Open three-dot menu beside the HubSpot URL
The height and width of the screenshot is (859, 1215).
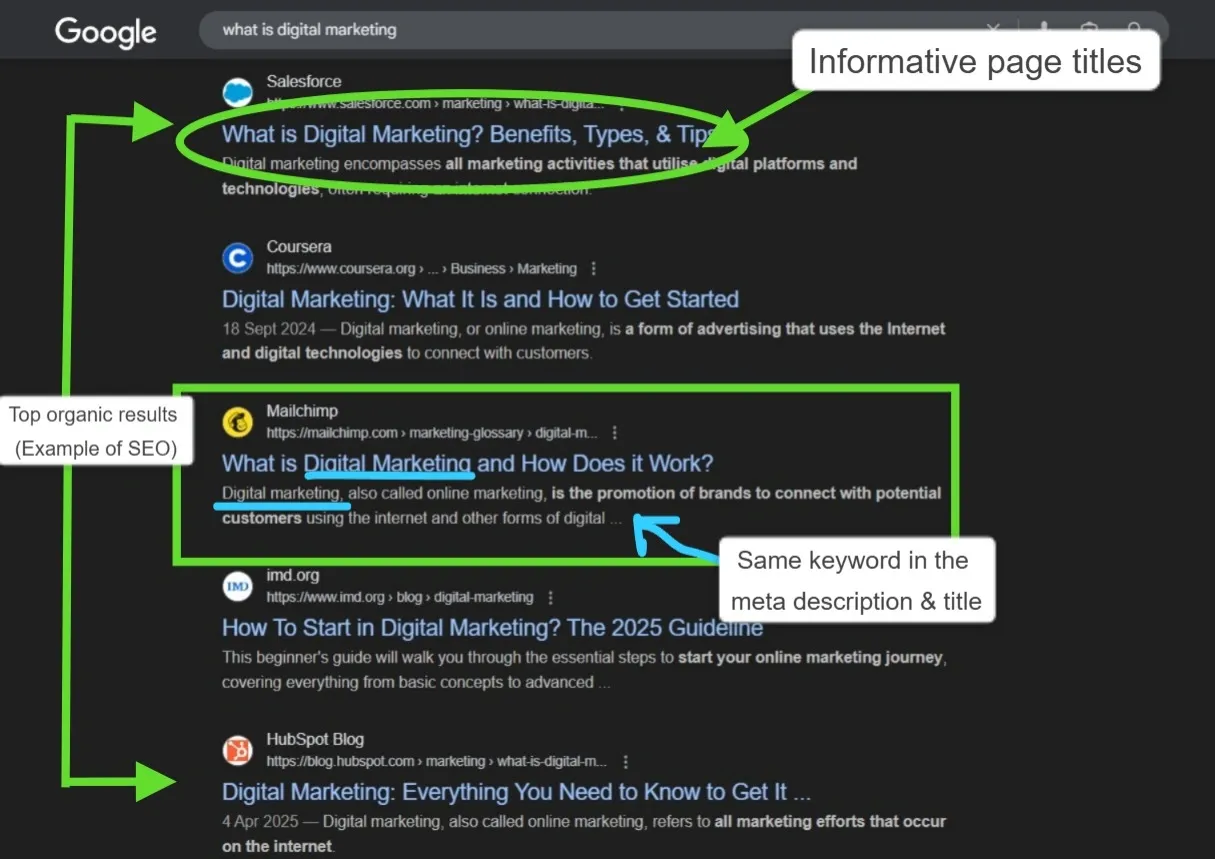coord(625,762)
